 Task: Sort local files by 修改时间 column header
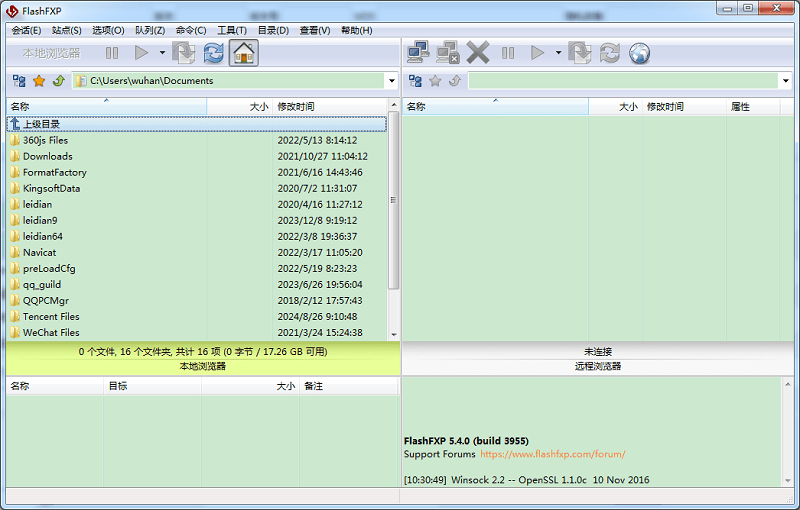click(296, 106)
